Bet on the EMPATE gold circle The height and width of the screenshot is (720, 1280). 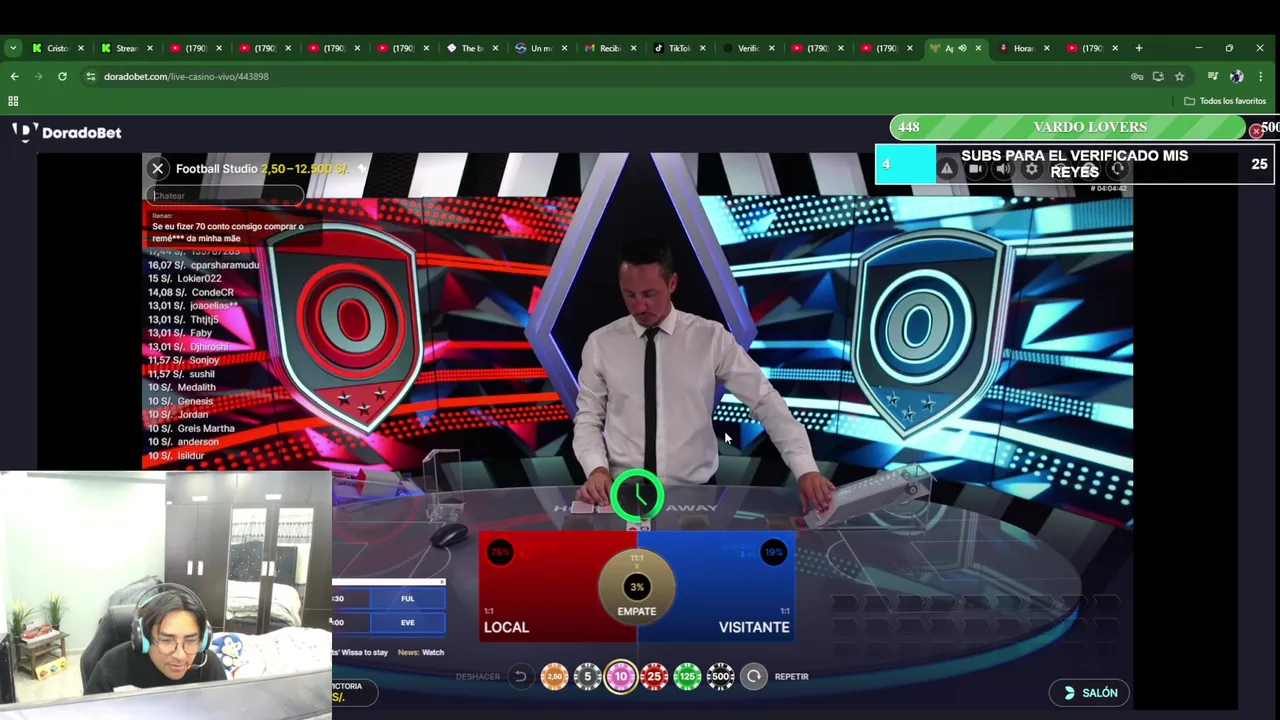[x=636, y=587]
